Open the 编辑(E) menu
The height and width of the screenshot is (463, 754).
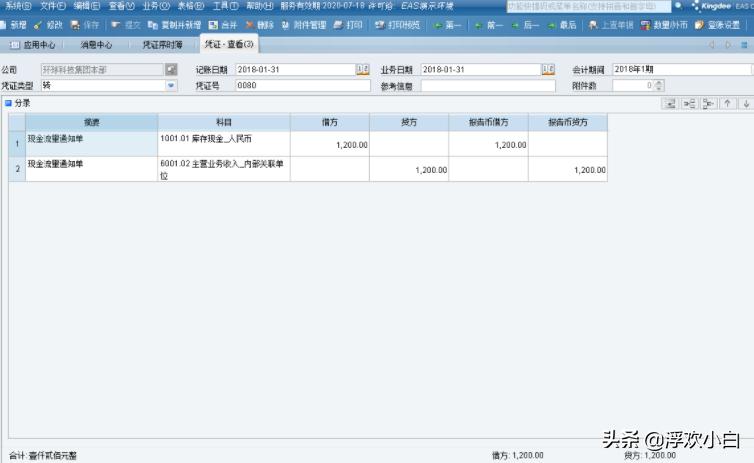[87, 6]
